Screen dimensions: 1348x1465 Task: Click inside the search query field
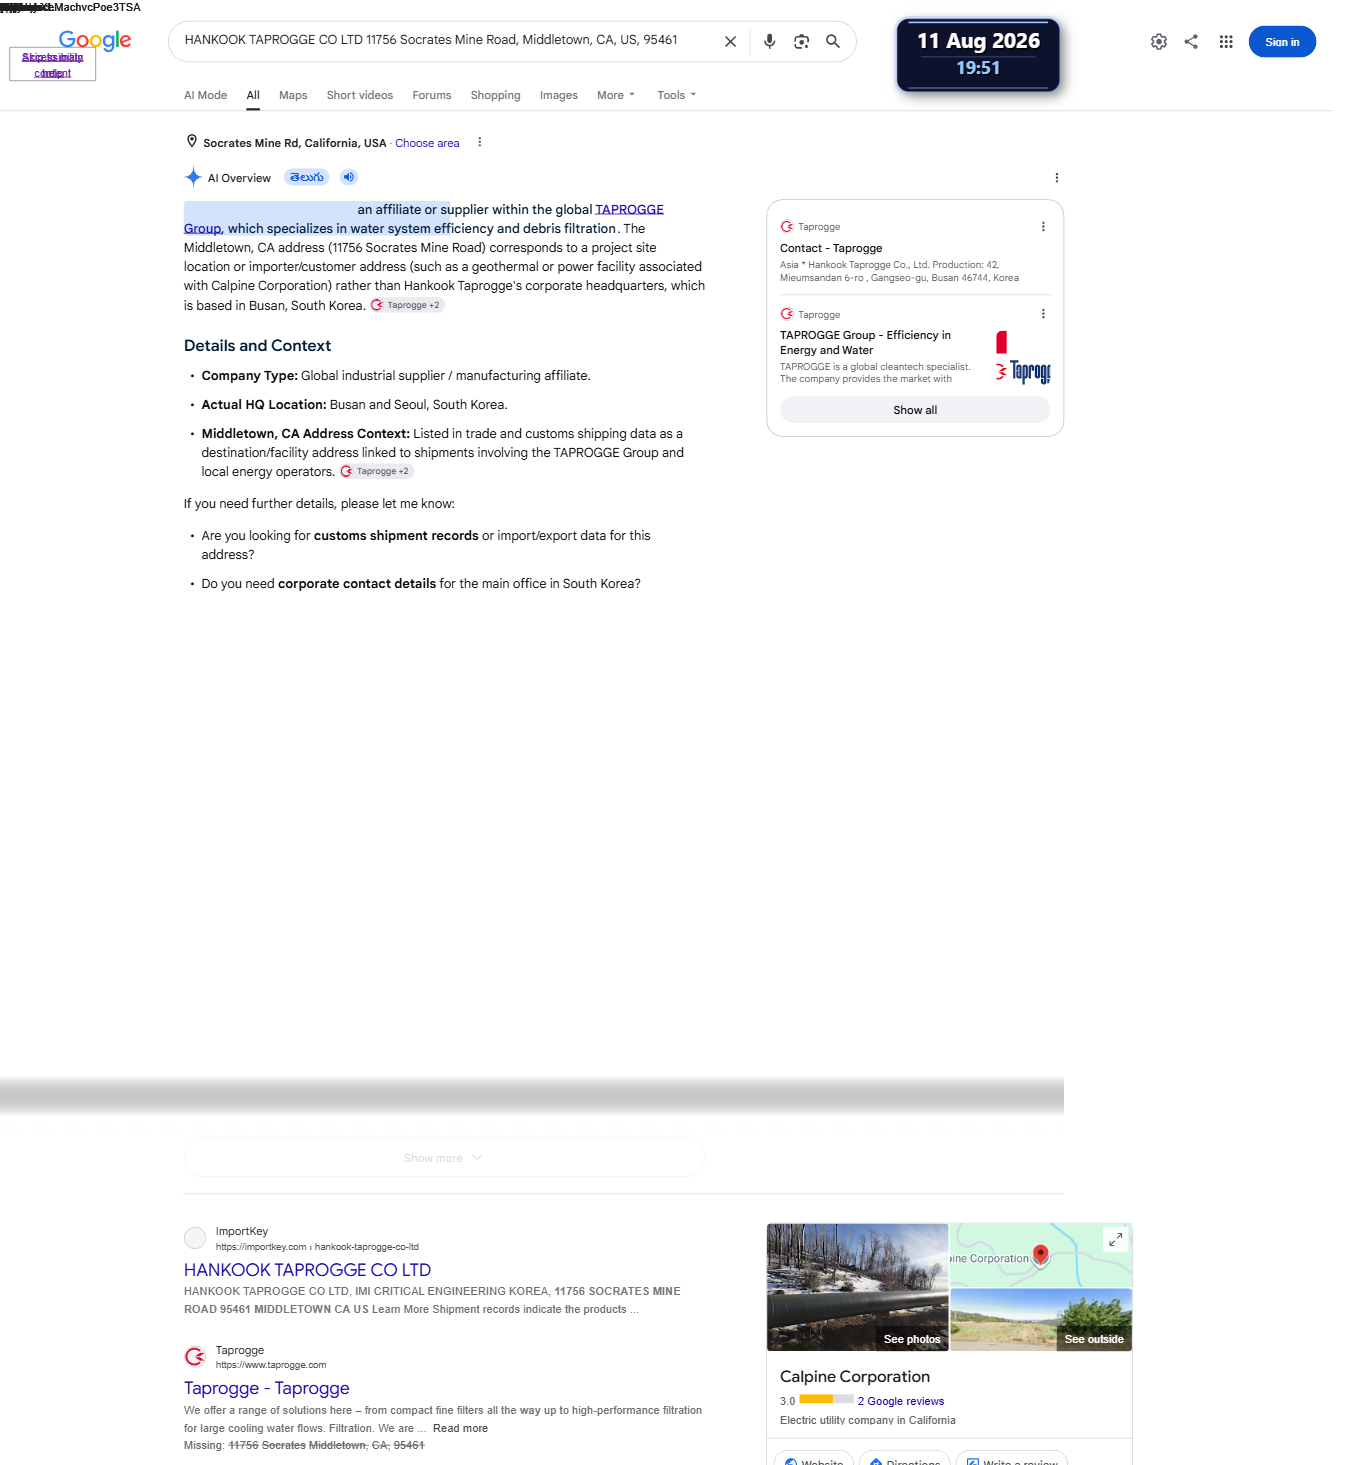coord(445,40)
